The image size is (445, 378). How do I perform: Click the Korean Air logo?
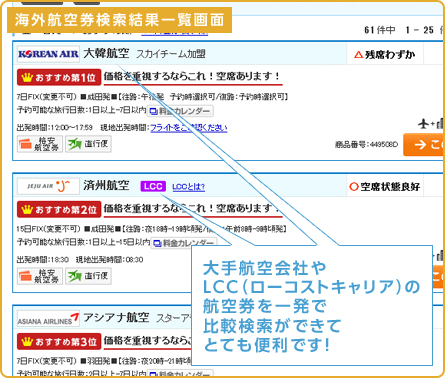click(x=48, y=54)
